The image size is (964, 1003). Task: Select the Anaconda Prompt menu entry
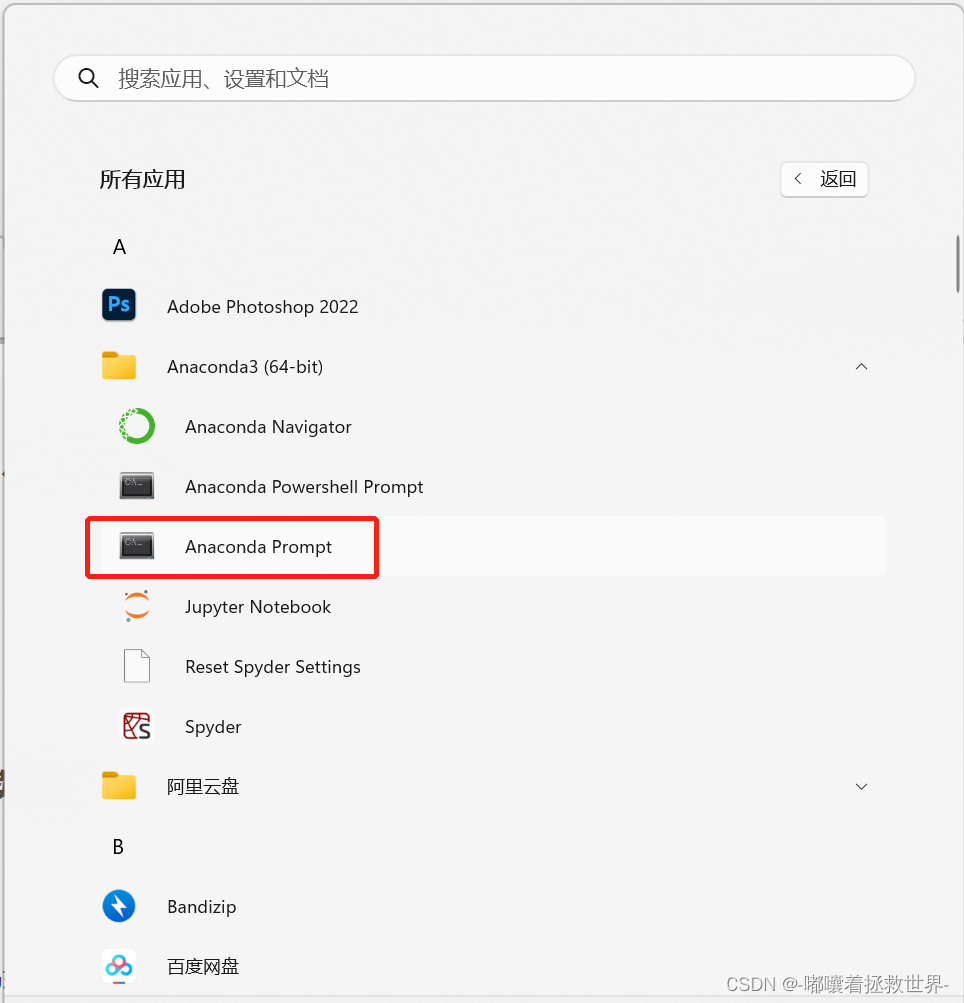click(486, 546)
